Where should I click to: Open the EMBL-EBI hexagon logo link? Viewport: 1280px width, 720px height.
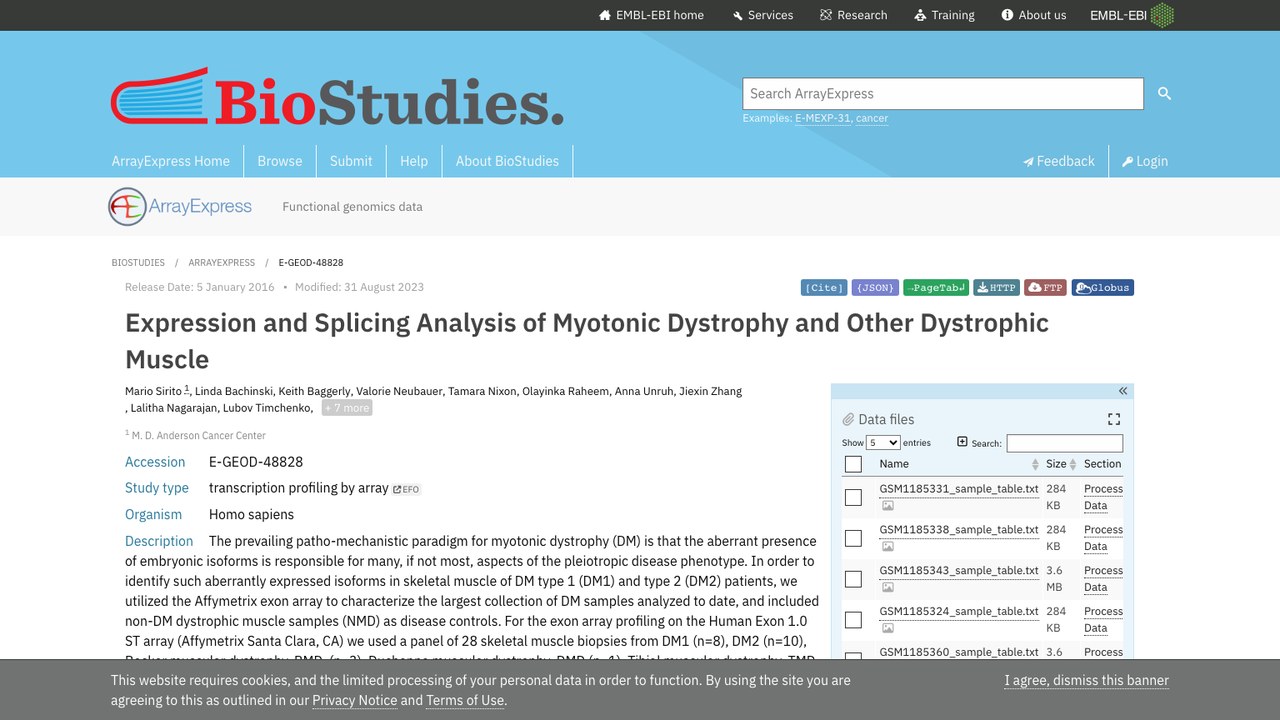[1132, 15]
